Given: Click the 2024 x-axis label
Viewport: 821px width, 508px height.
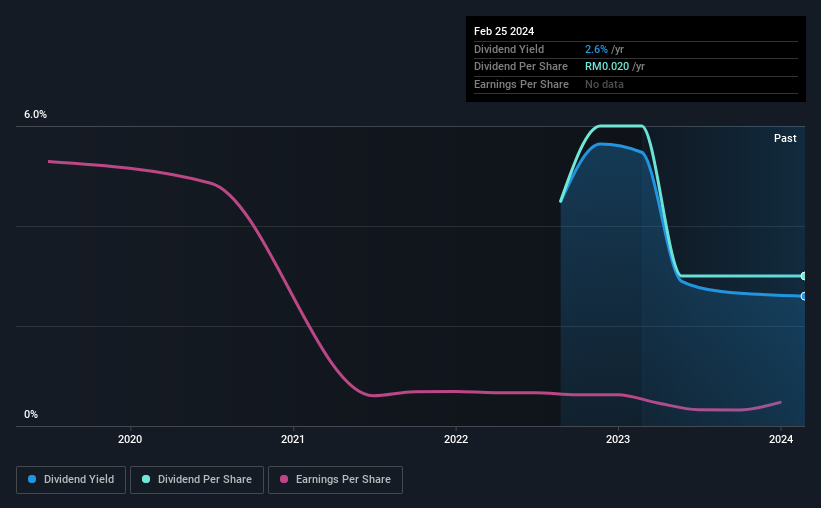Looking at the screenshot, I should 781,439.
